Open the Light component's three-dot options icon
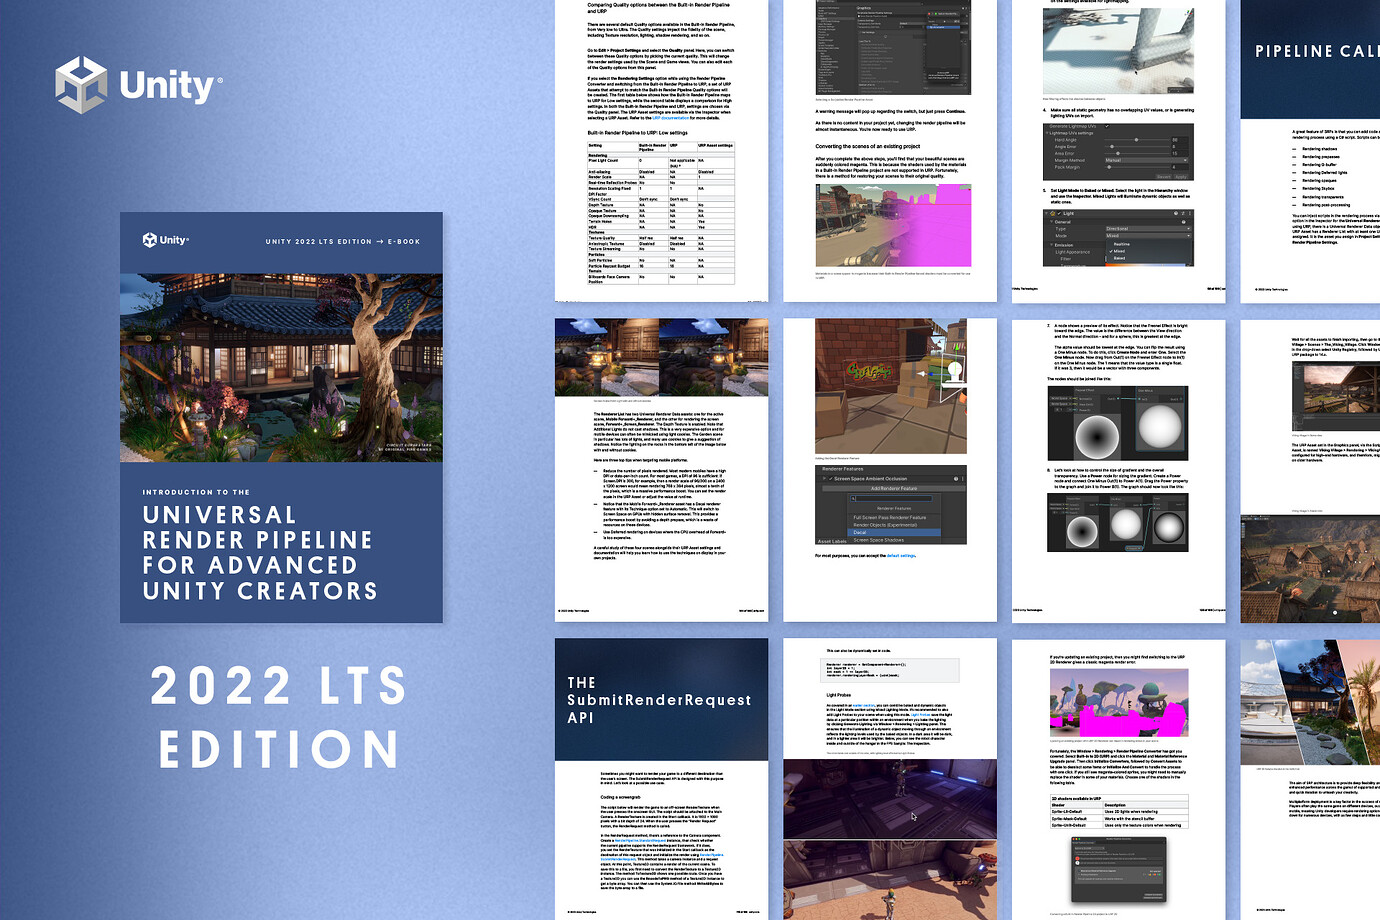 (x=1190, y=213)
